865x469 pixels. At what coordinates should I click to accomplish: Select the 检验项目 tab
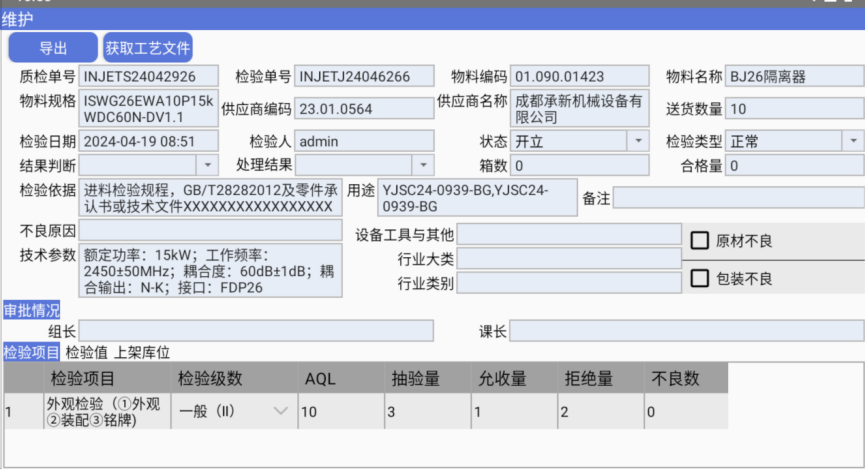click(31, 352)
